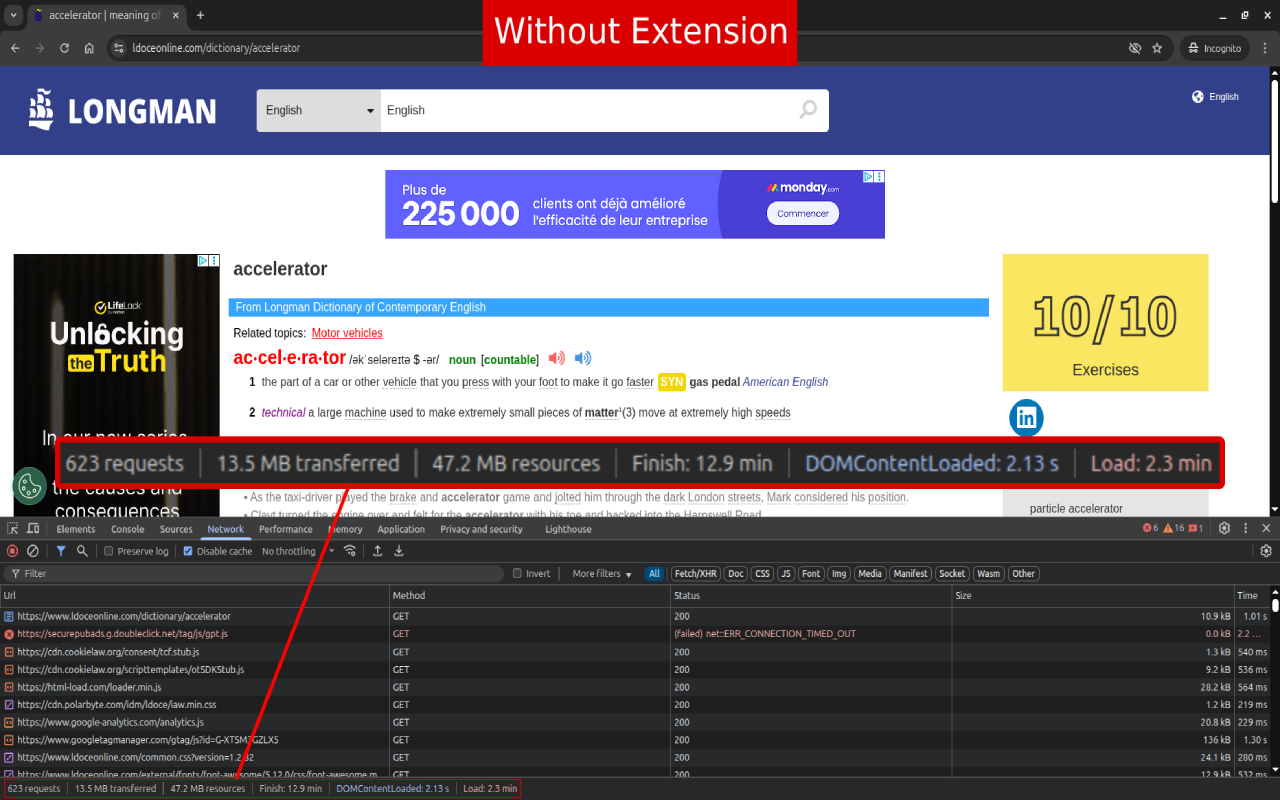Export HAR file download icon
This screenshot has width=1280, height=800.
399,551
